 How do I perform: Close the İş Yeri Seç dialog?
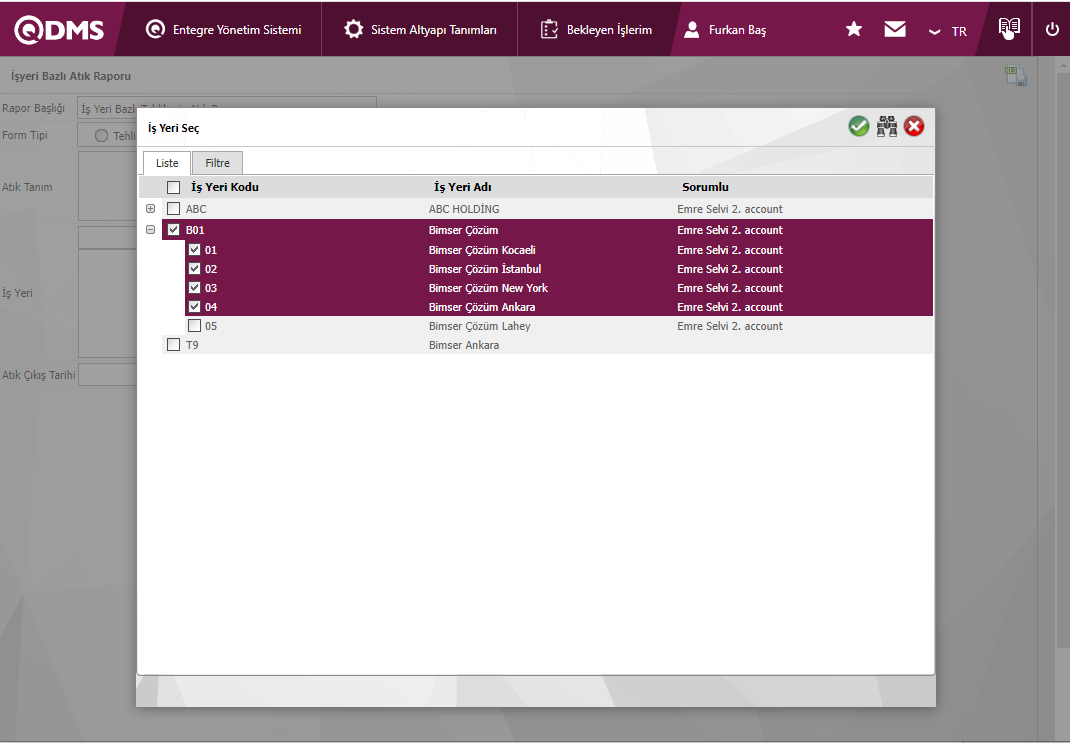click(x=914, y=126)
